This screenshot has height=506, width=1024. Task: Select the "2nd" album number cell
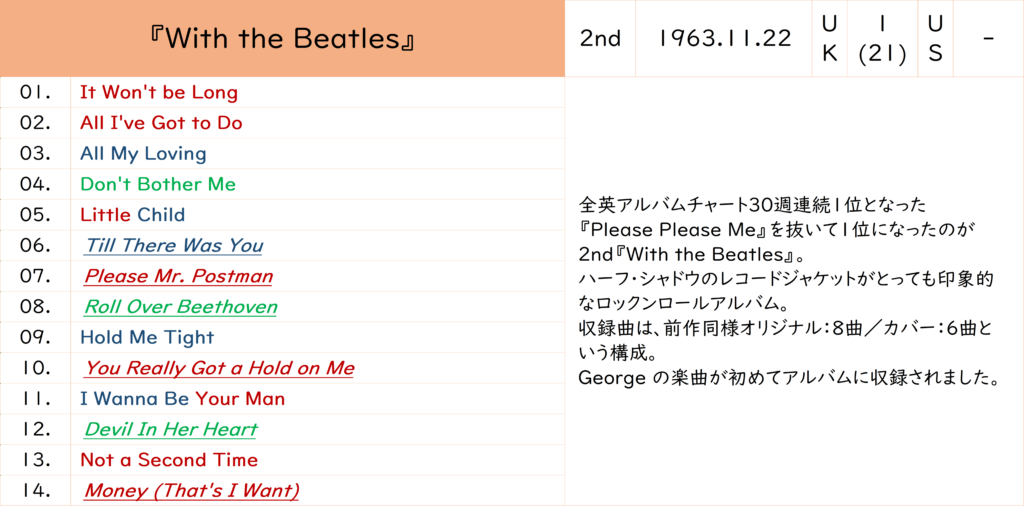tap(600, 39)
